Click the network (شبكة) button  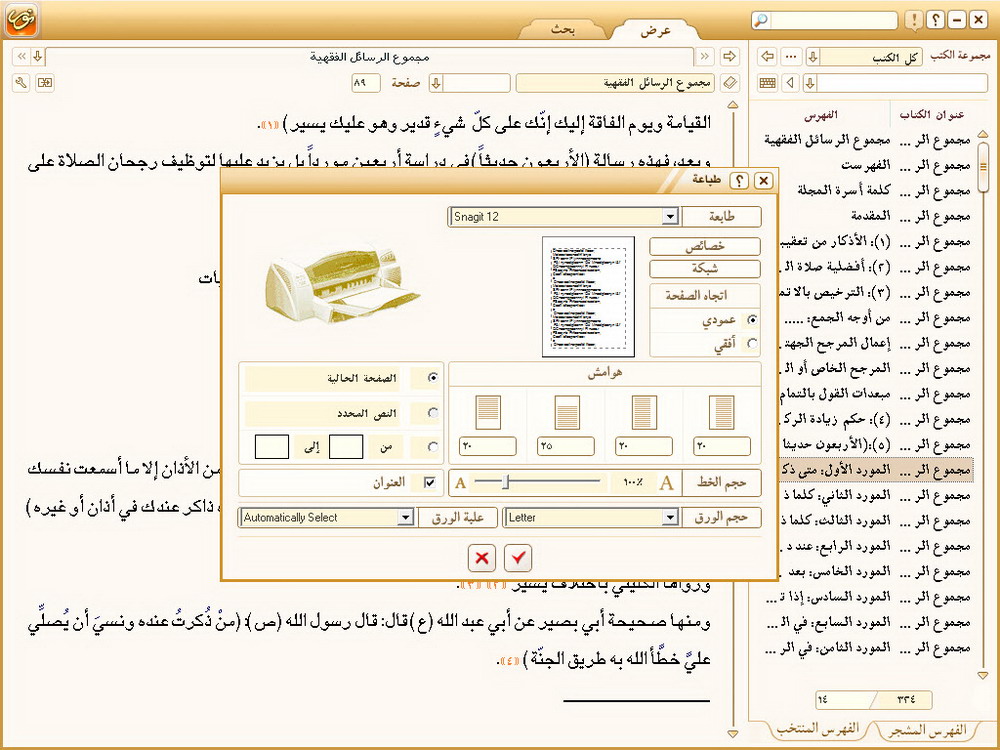click(x=705, y=268)
